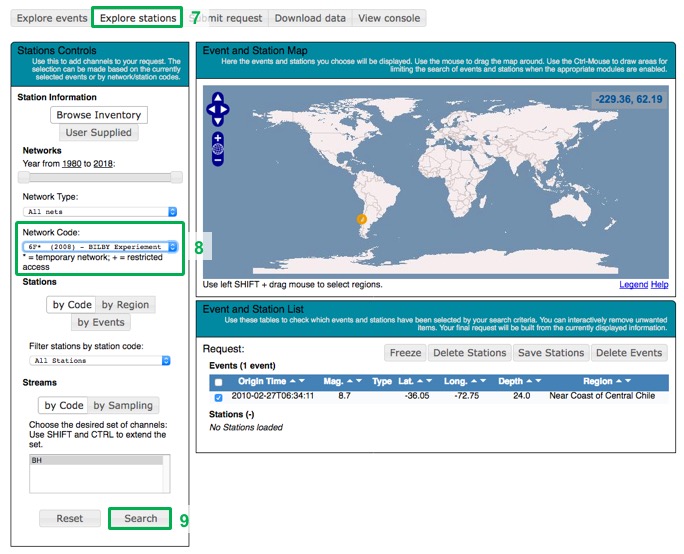This screenshot has height=554, width=684.
Task: Click the Reset button
Action: click(69, 518)
